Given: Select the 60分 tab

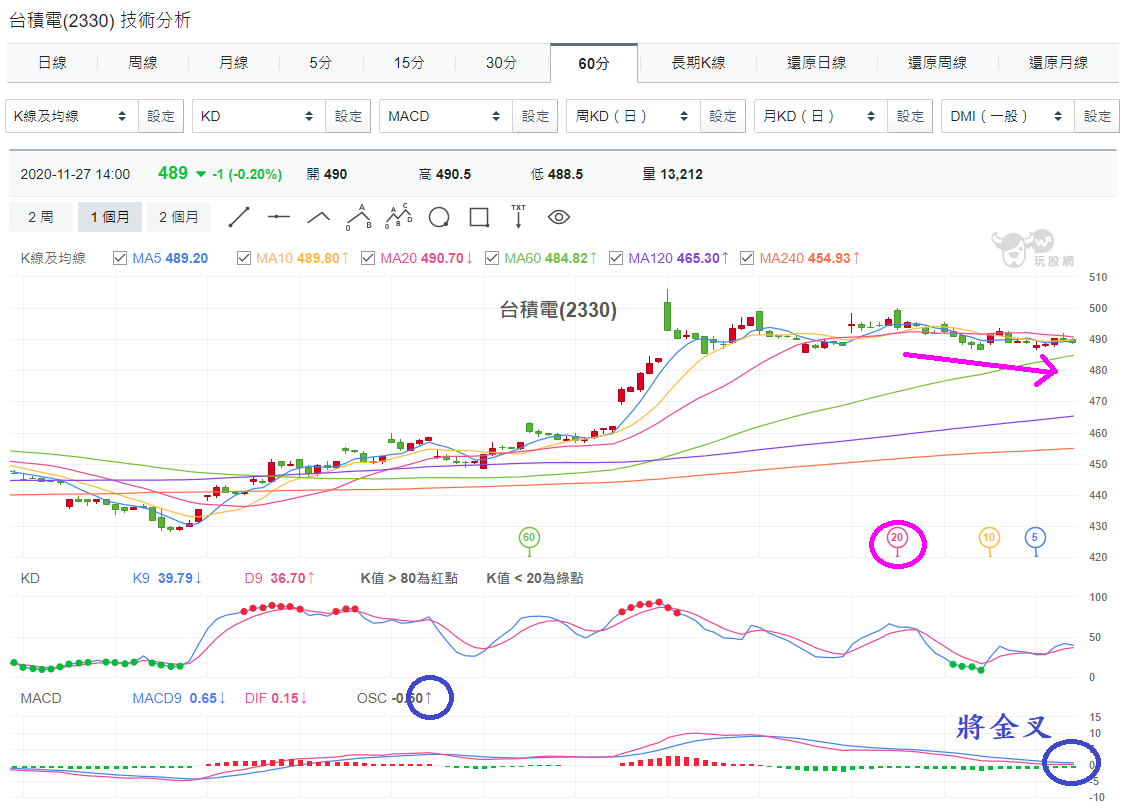Looking at the screenshot, I should [x=594, y=64].
